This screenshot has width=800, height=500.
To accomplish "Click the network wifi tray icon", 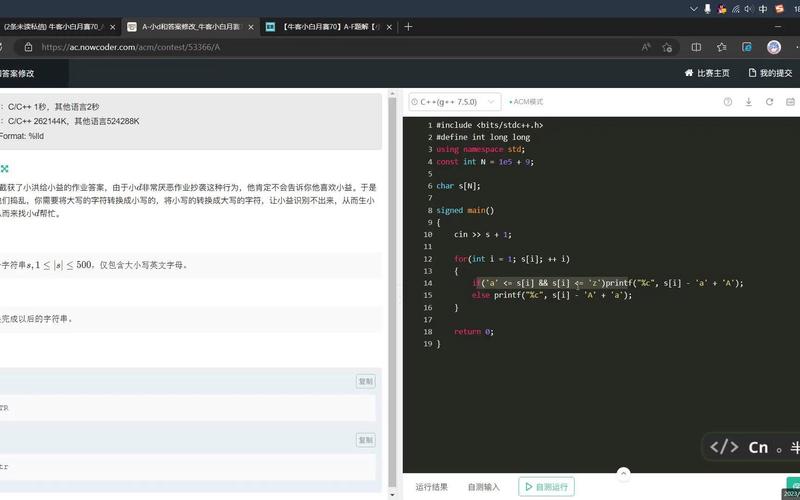I will click(x=735, y=9).
